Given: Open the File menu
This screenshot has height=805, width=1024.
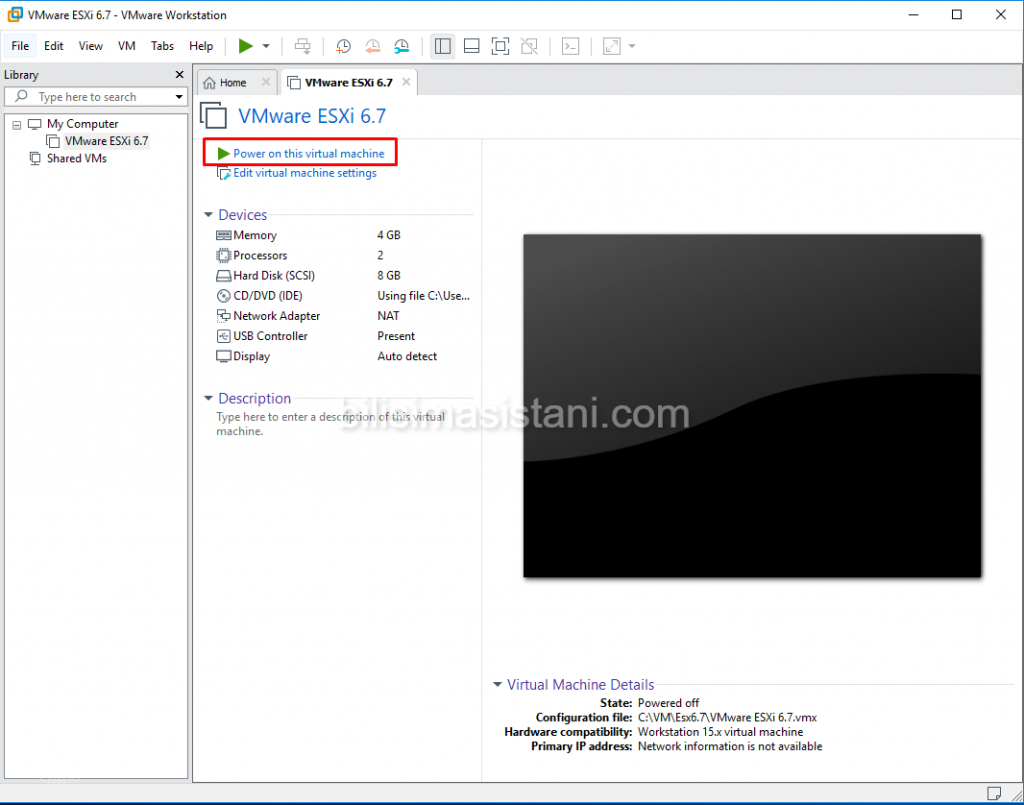Looking at the screenshot, I should [20, 46].
